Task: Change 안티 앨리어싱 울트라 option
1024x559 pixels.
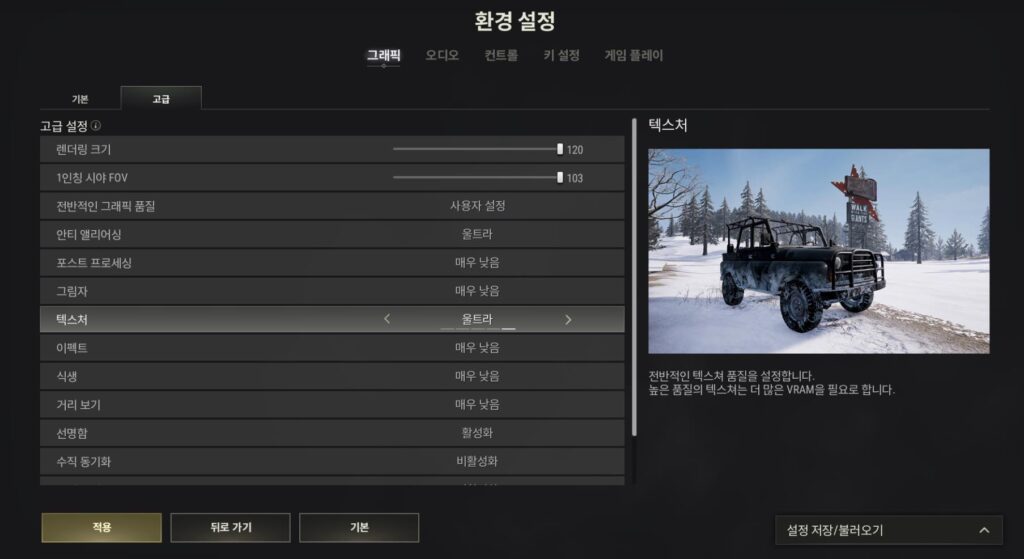Action: [x=477, y=234]
